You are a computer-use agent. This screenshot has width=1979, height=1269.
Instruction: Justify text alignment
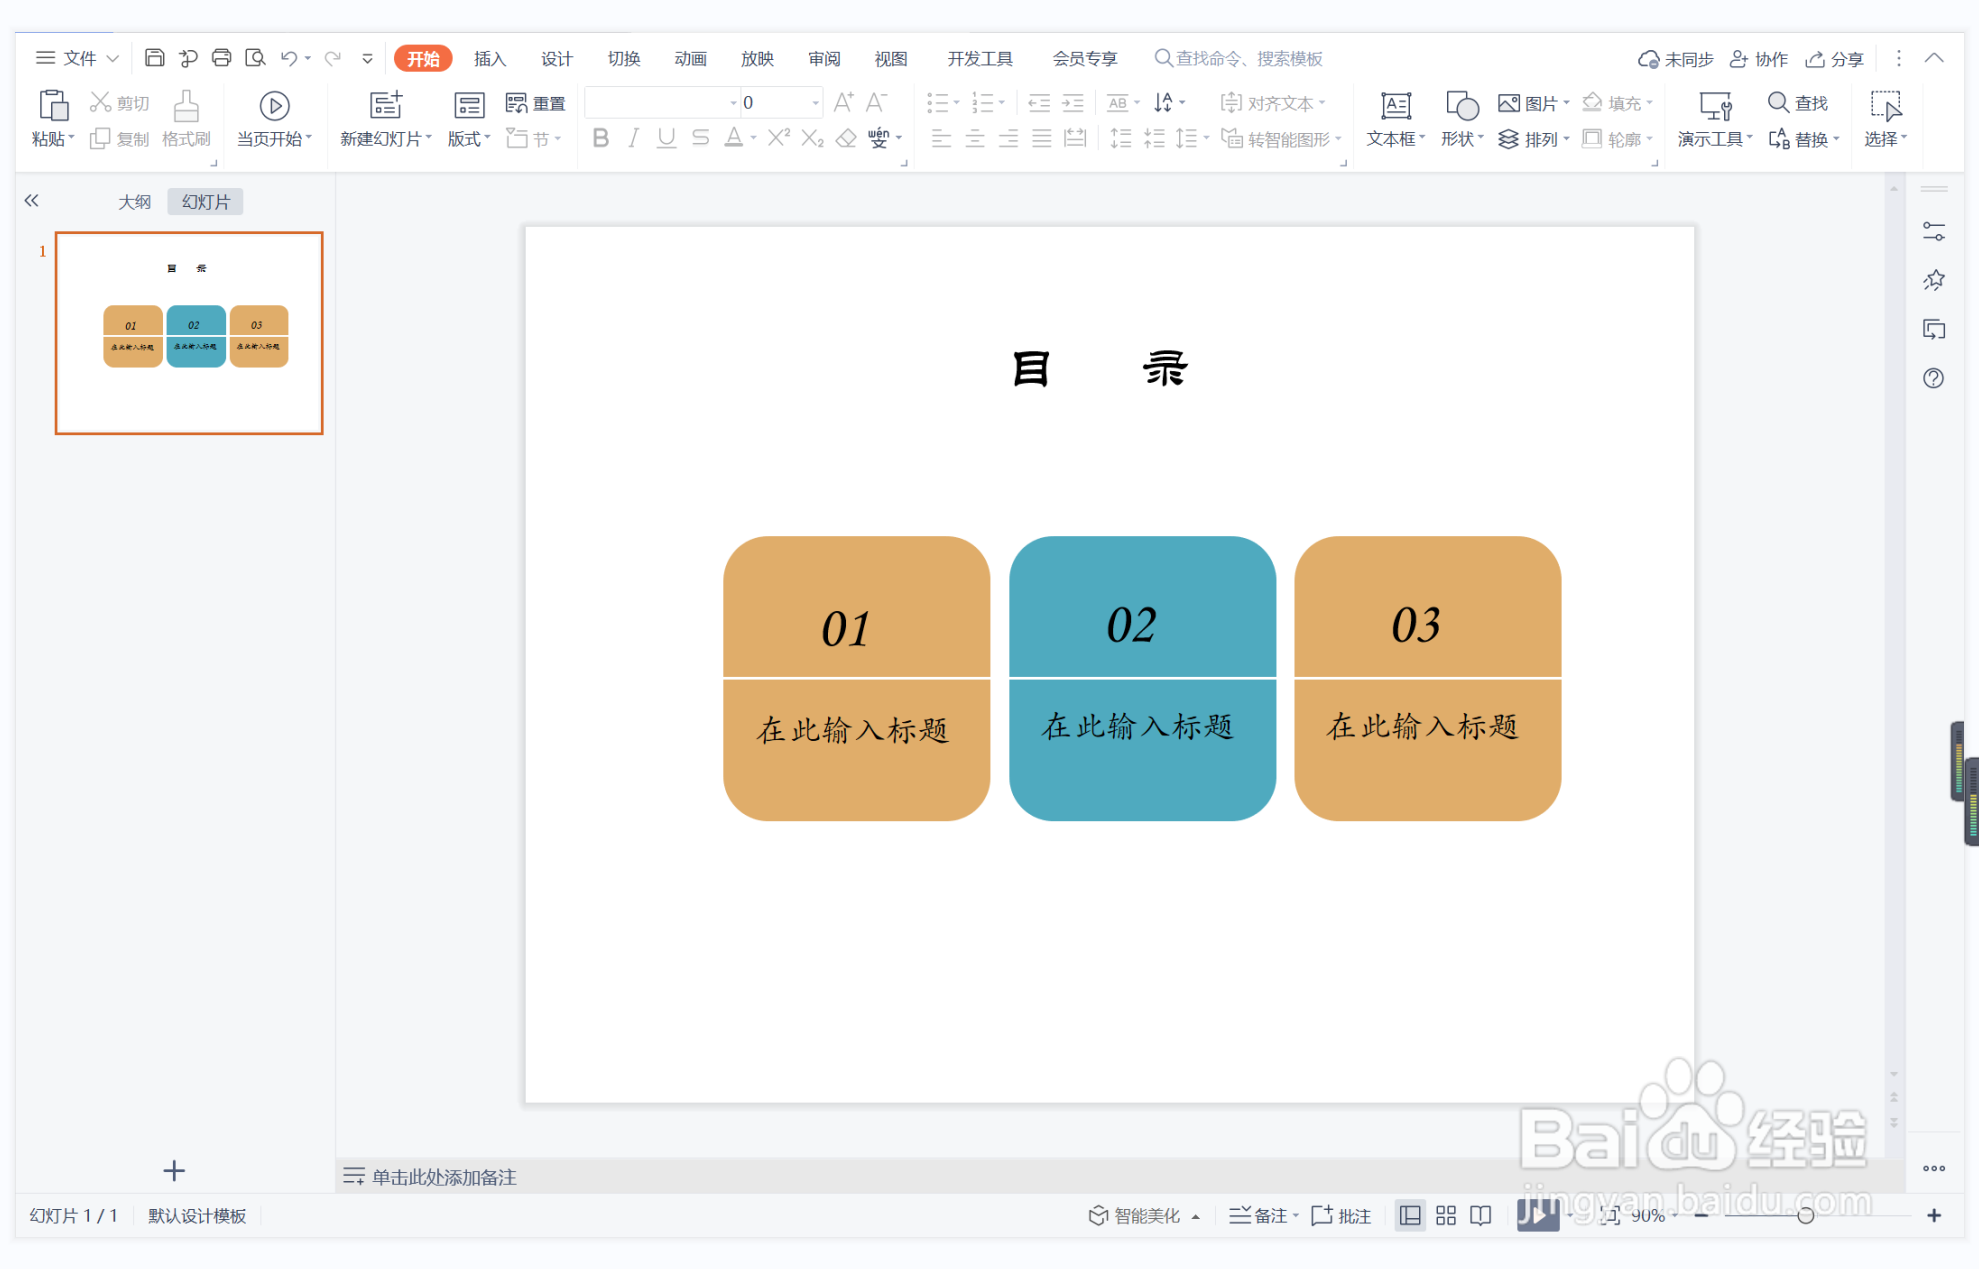(x=1042, y=138)
